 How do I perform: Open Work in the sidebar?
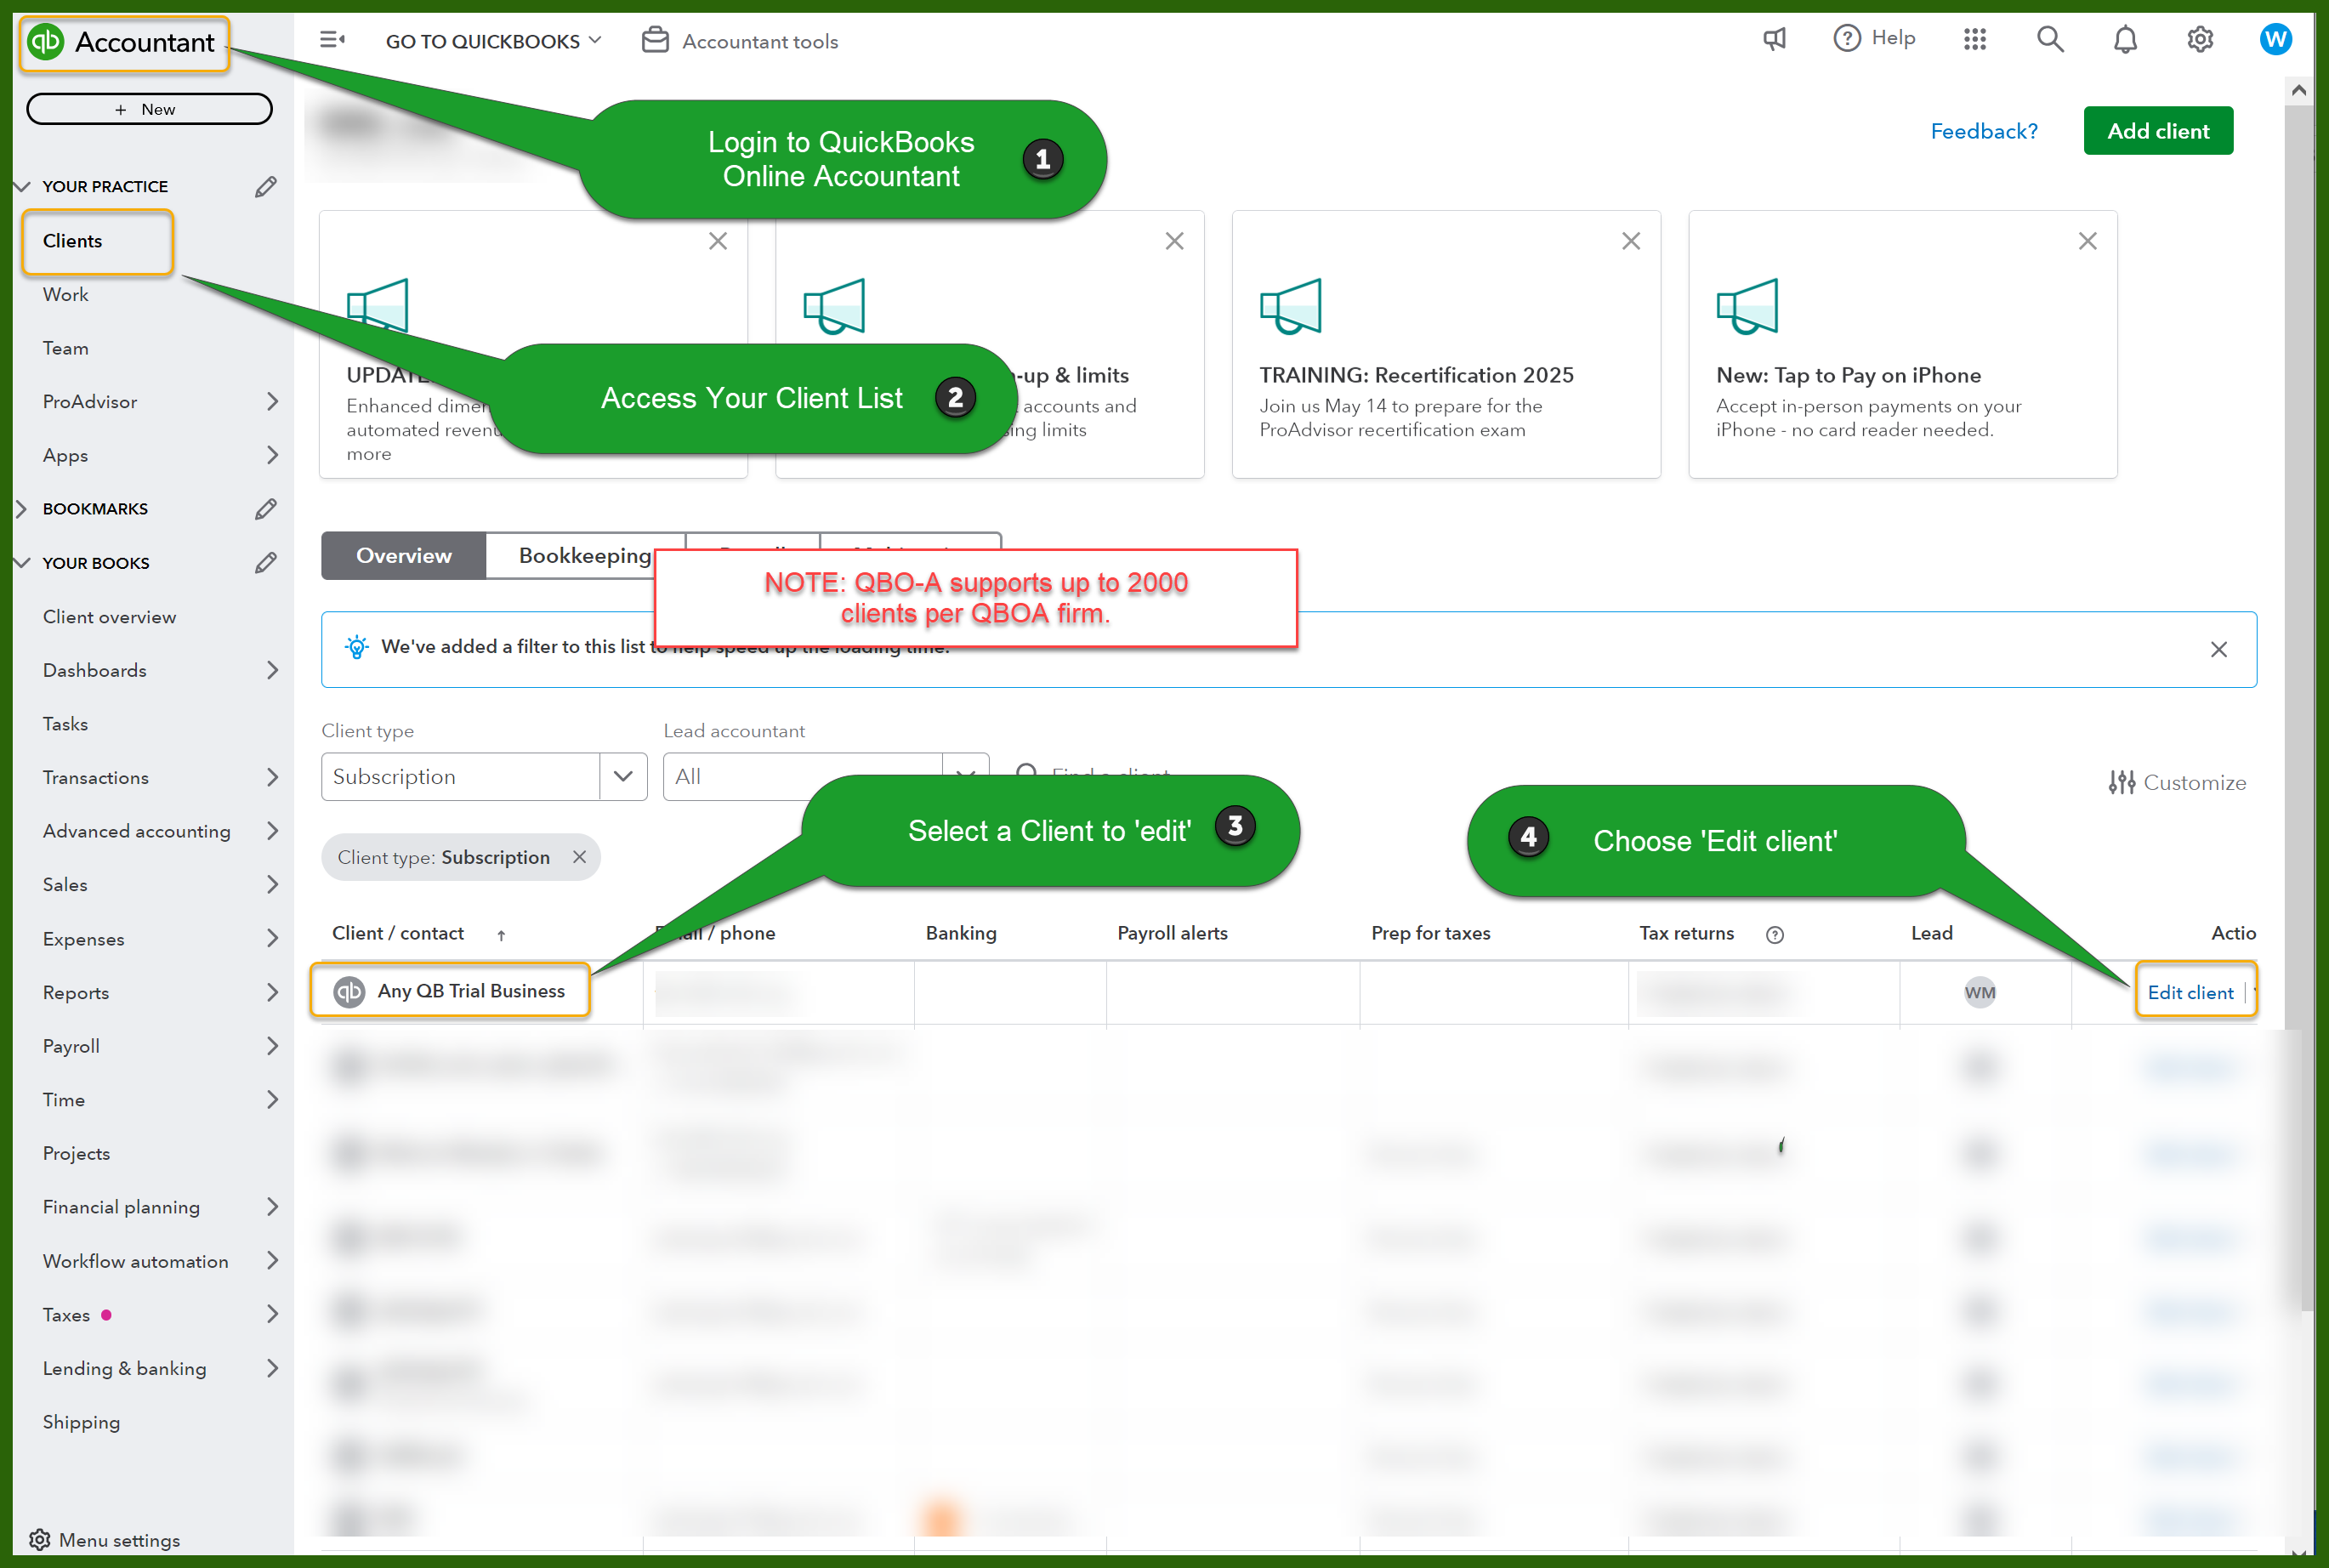(x=65, y=295)
